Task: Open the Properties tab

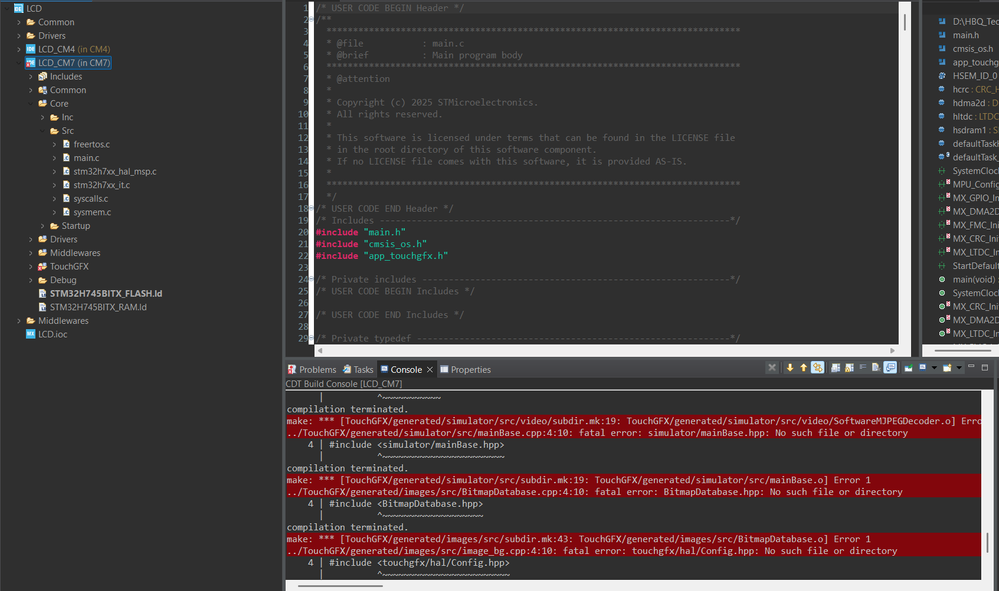Action: coord(466,369)
